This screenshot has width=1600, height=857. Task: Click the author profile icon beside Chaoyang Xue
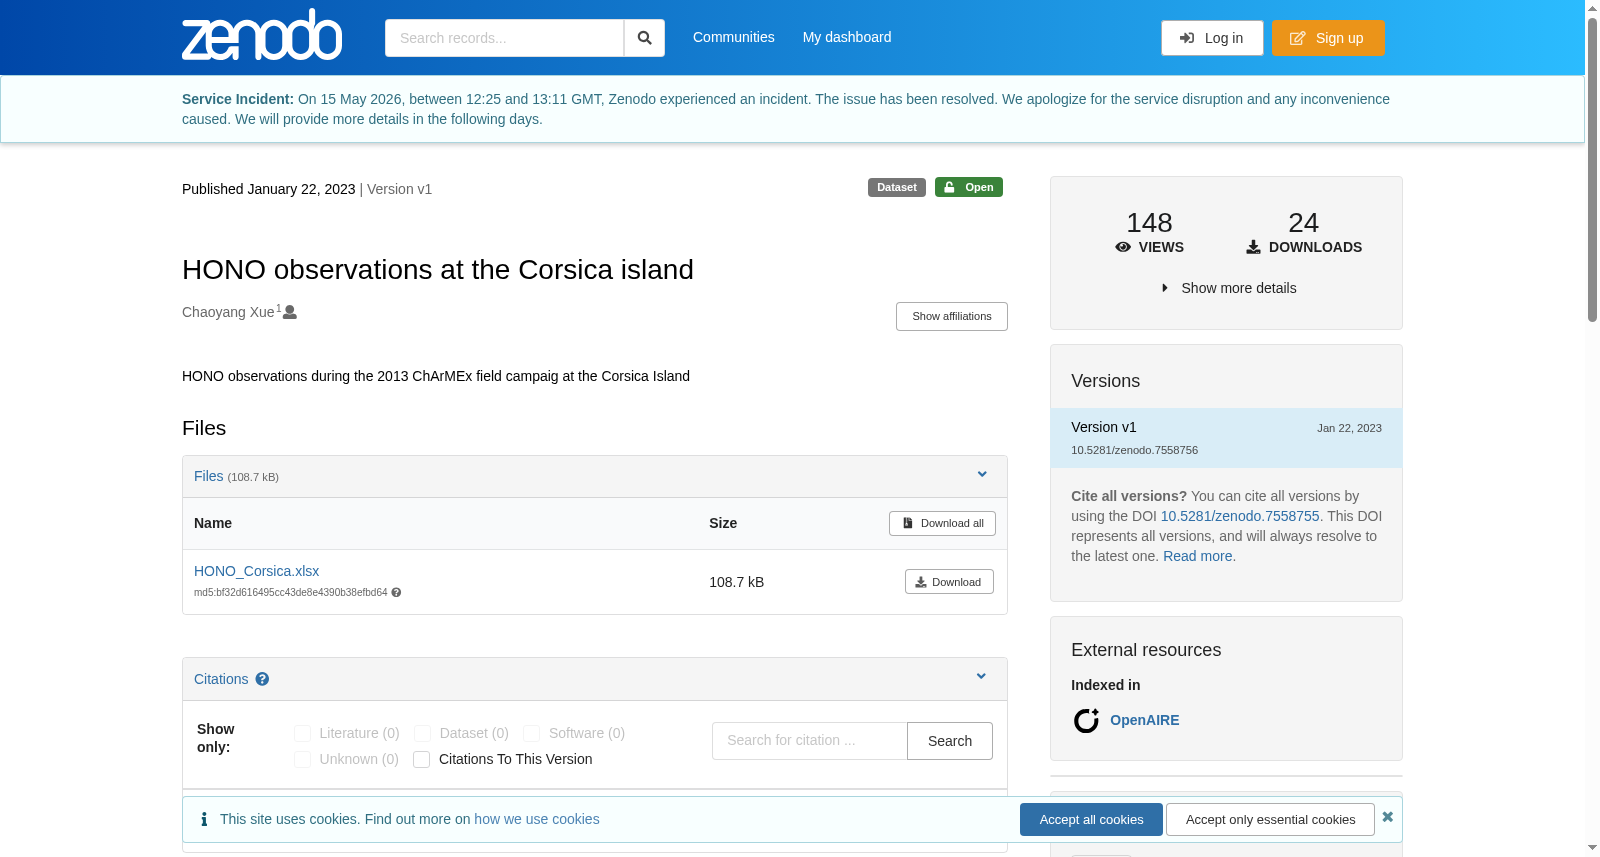[290, 312]
